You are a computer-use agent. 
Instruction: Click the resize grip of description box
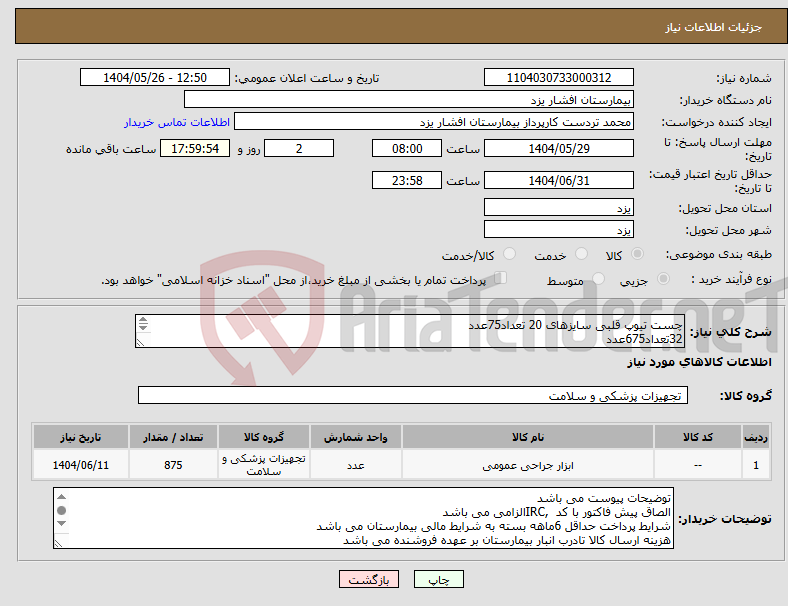[x=140, y=342]
